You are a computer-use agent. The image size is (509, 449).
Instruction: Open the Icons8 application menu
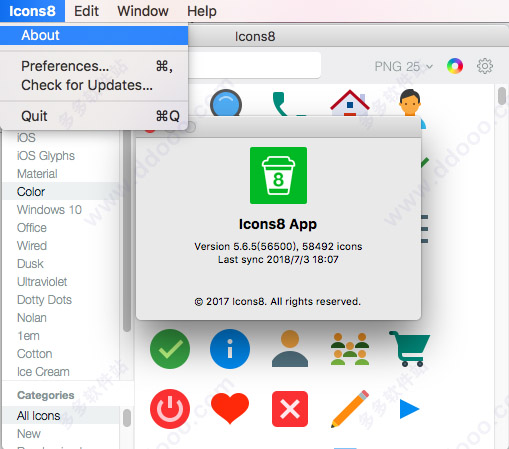[x=32, y=11]
